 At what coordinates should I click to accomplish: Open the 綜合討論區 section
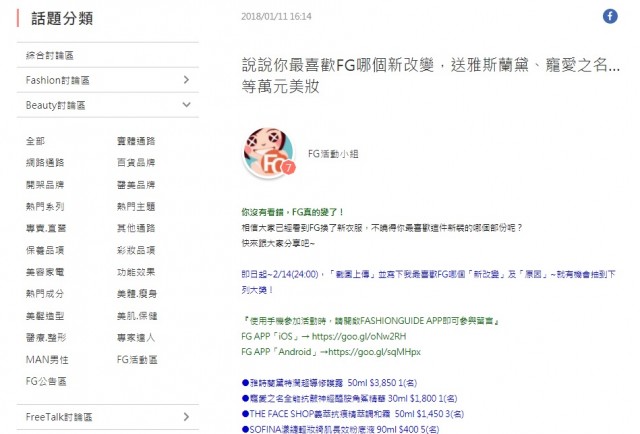[x=49, y=55]
